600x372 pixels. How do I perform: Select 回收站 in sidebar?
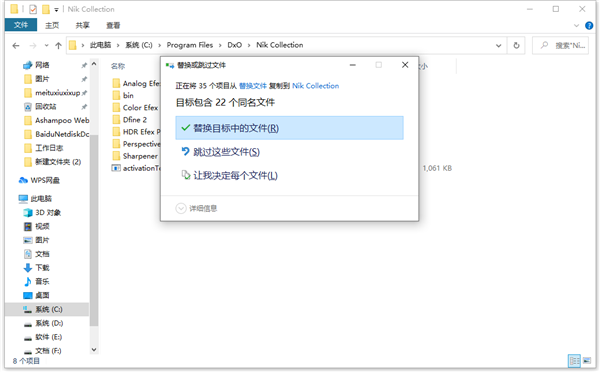pyautogui.click(x=46, y=106)
